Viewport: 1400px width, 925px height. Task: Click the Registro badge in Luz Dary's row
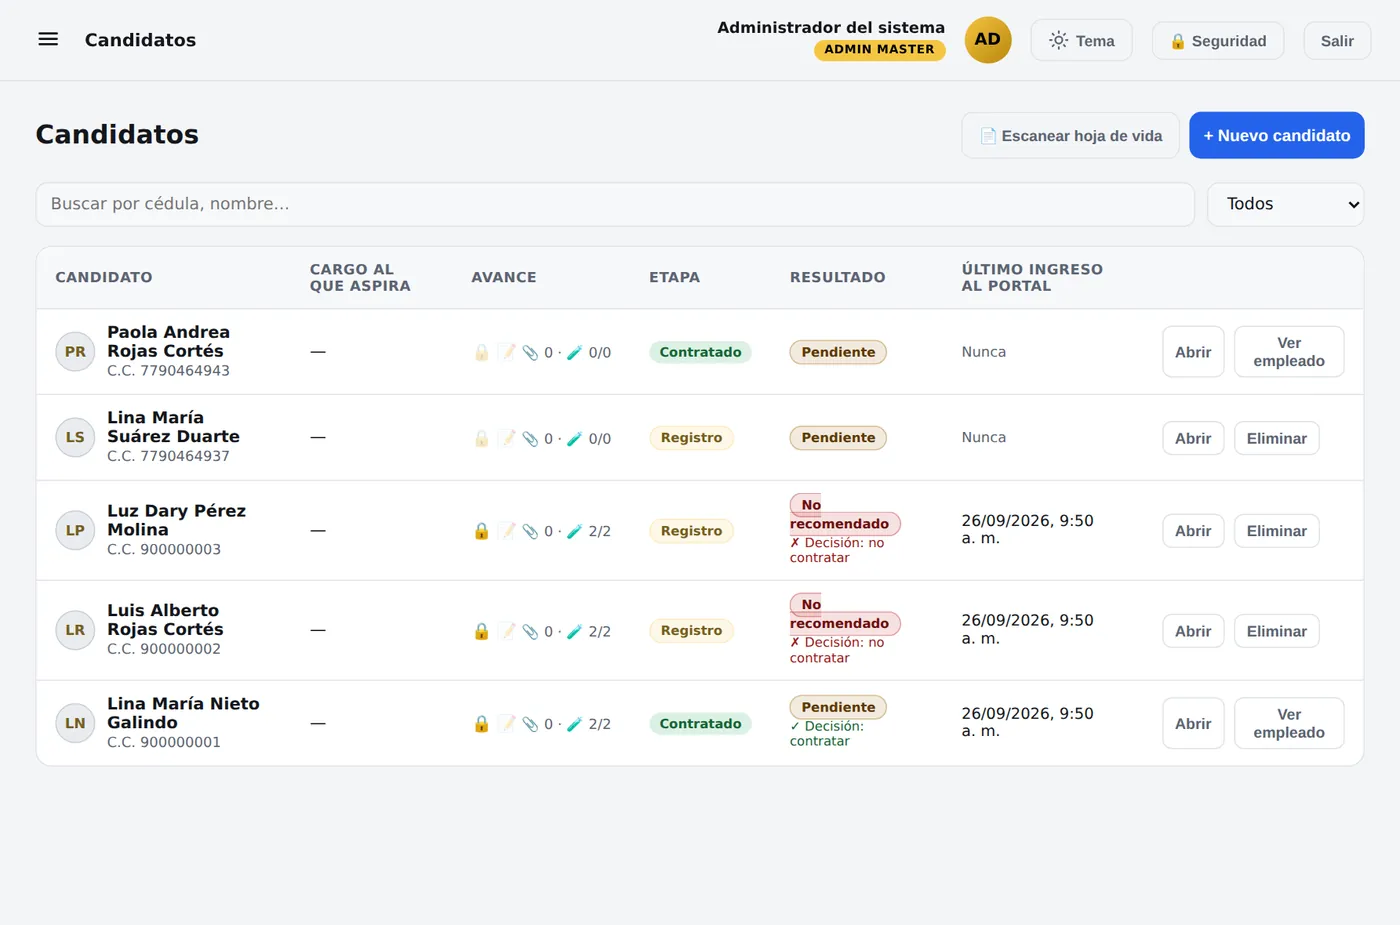691,531
